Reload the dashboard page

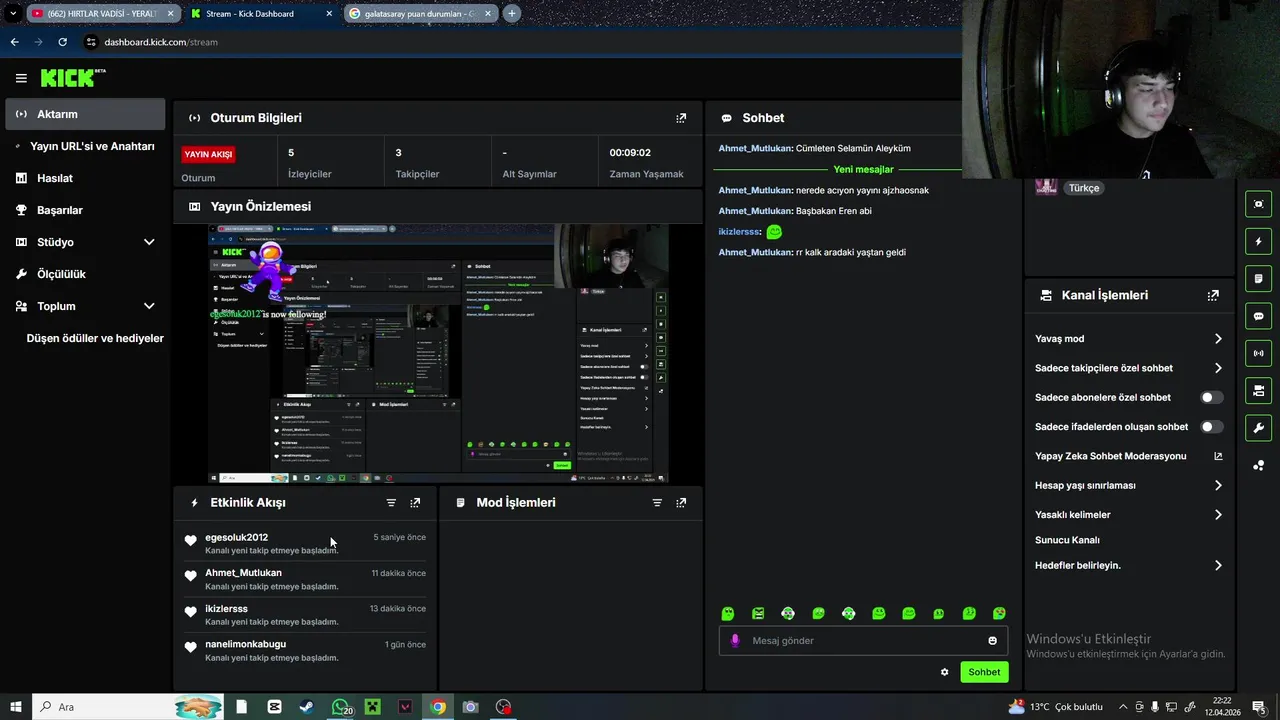pos(62,42)
